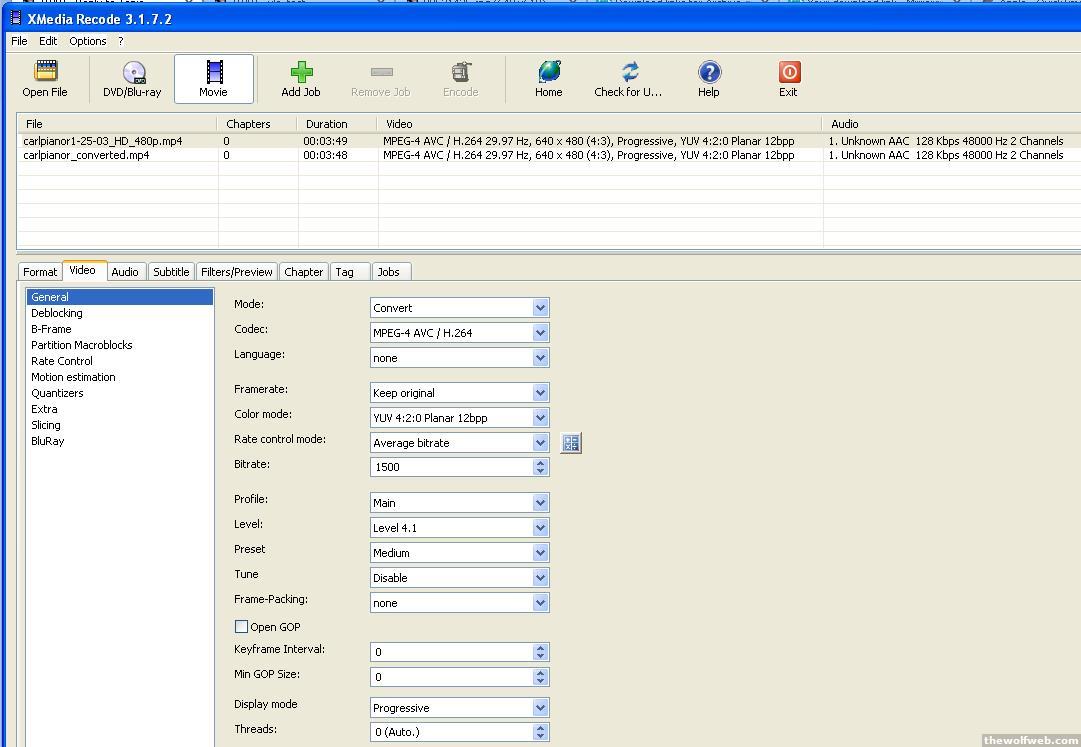Click the Check for Updates icon
Viewport: 1081px width, 747px height.
tap(629, 73)
